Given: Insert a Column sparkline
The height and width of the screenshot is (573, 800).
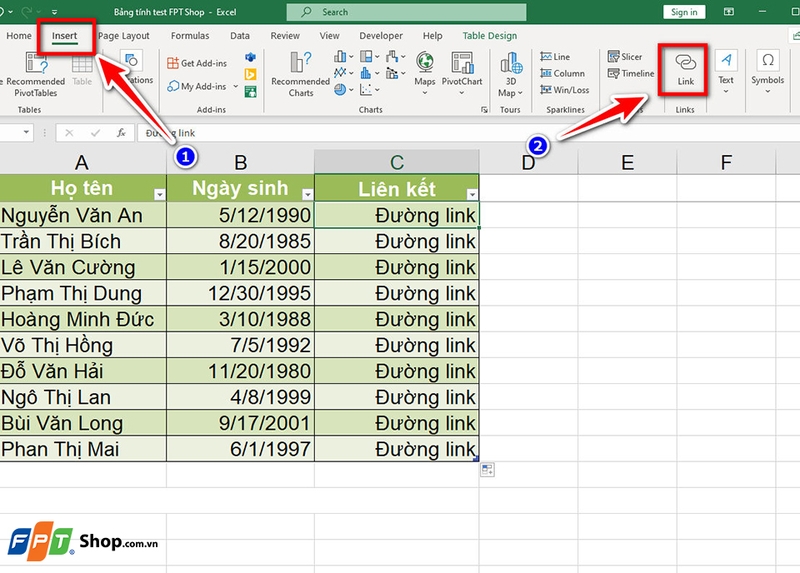Looking at the screenshot, I should pyautogui.click(x=563, y=73).
